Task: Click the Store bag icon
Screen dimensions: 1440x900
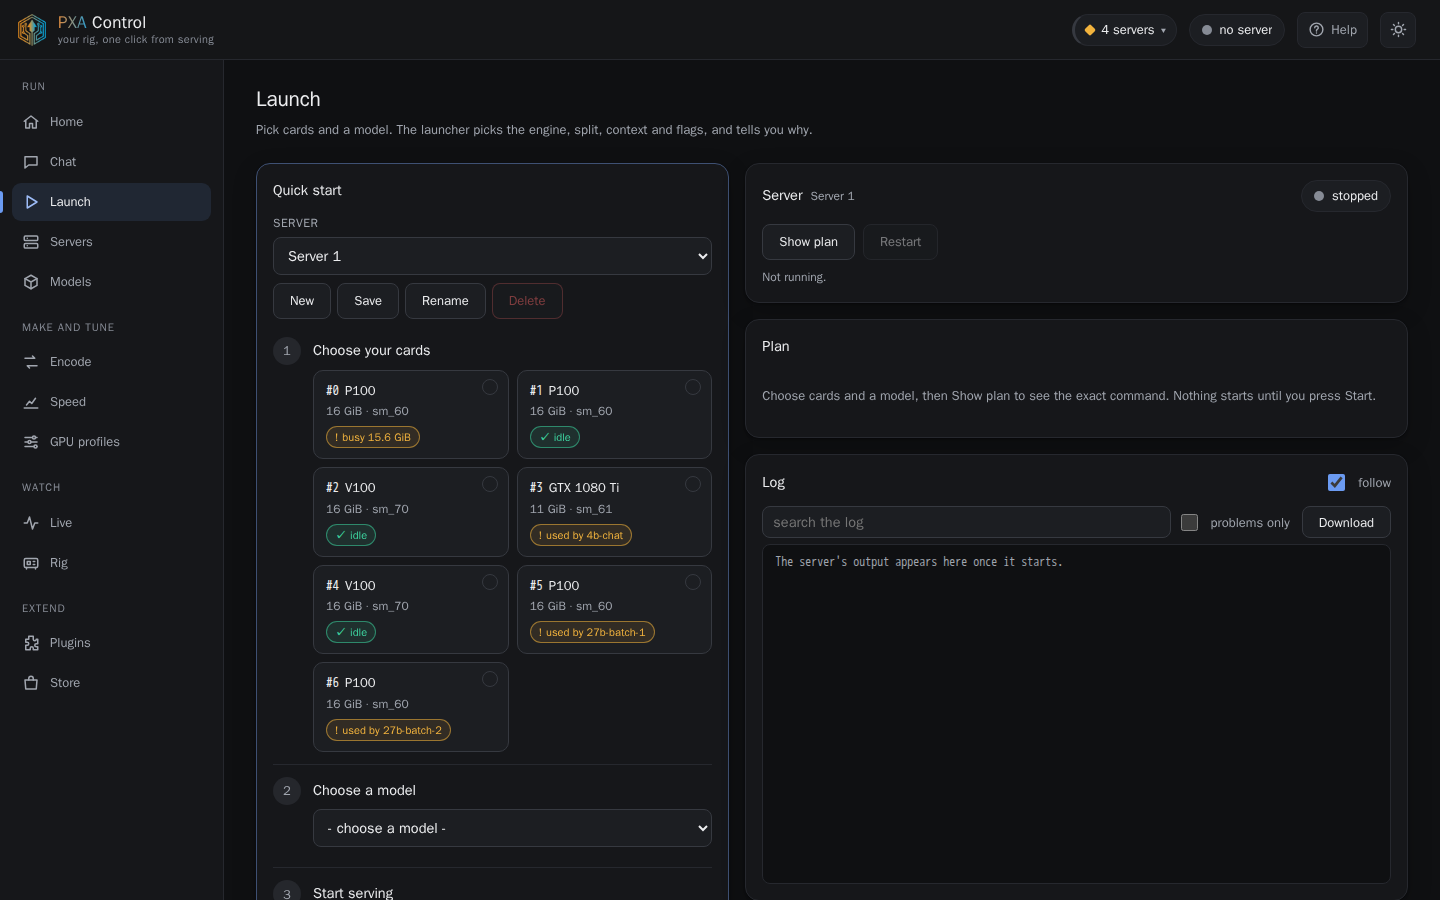Action: pyautogui.click(x=31, y=683)
